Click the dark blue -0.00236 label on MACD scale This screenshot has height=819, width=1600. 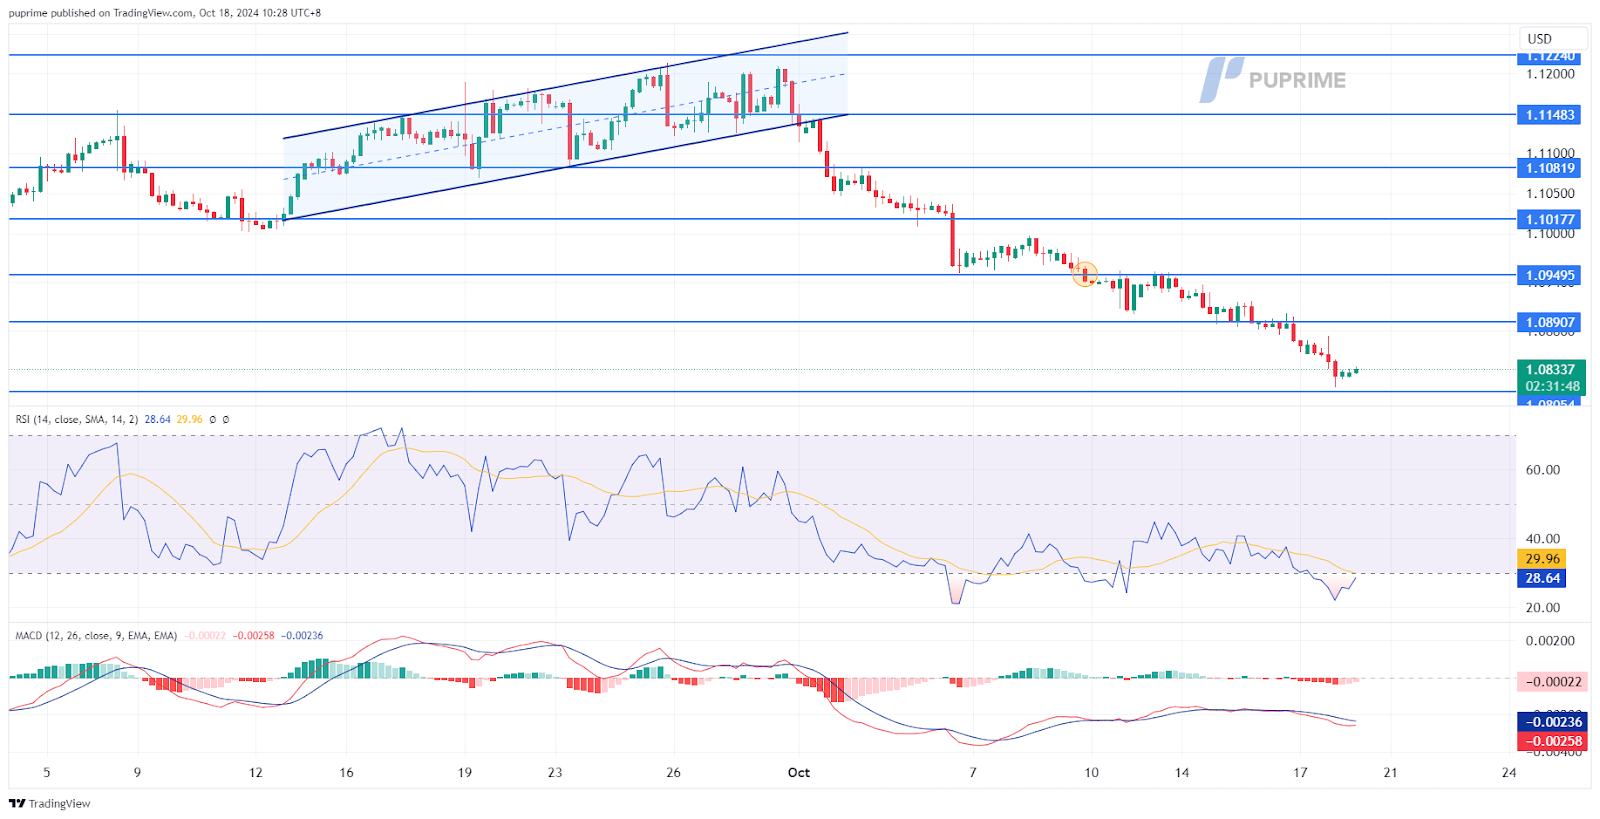tap(1552, 722)
